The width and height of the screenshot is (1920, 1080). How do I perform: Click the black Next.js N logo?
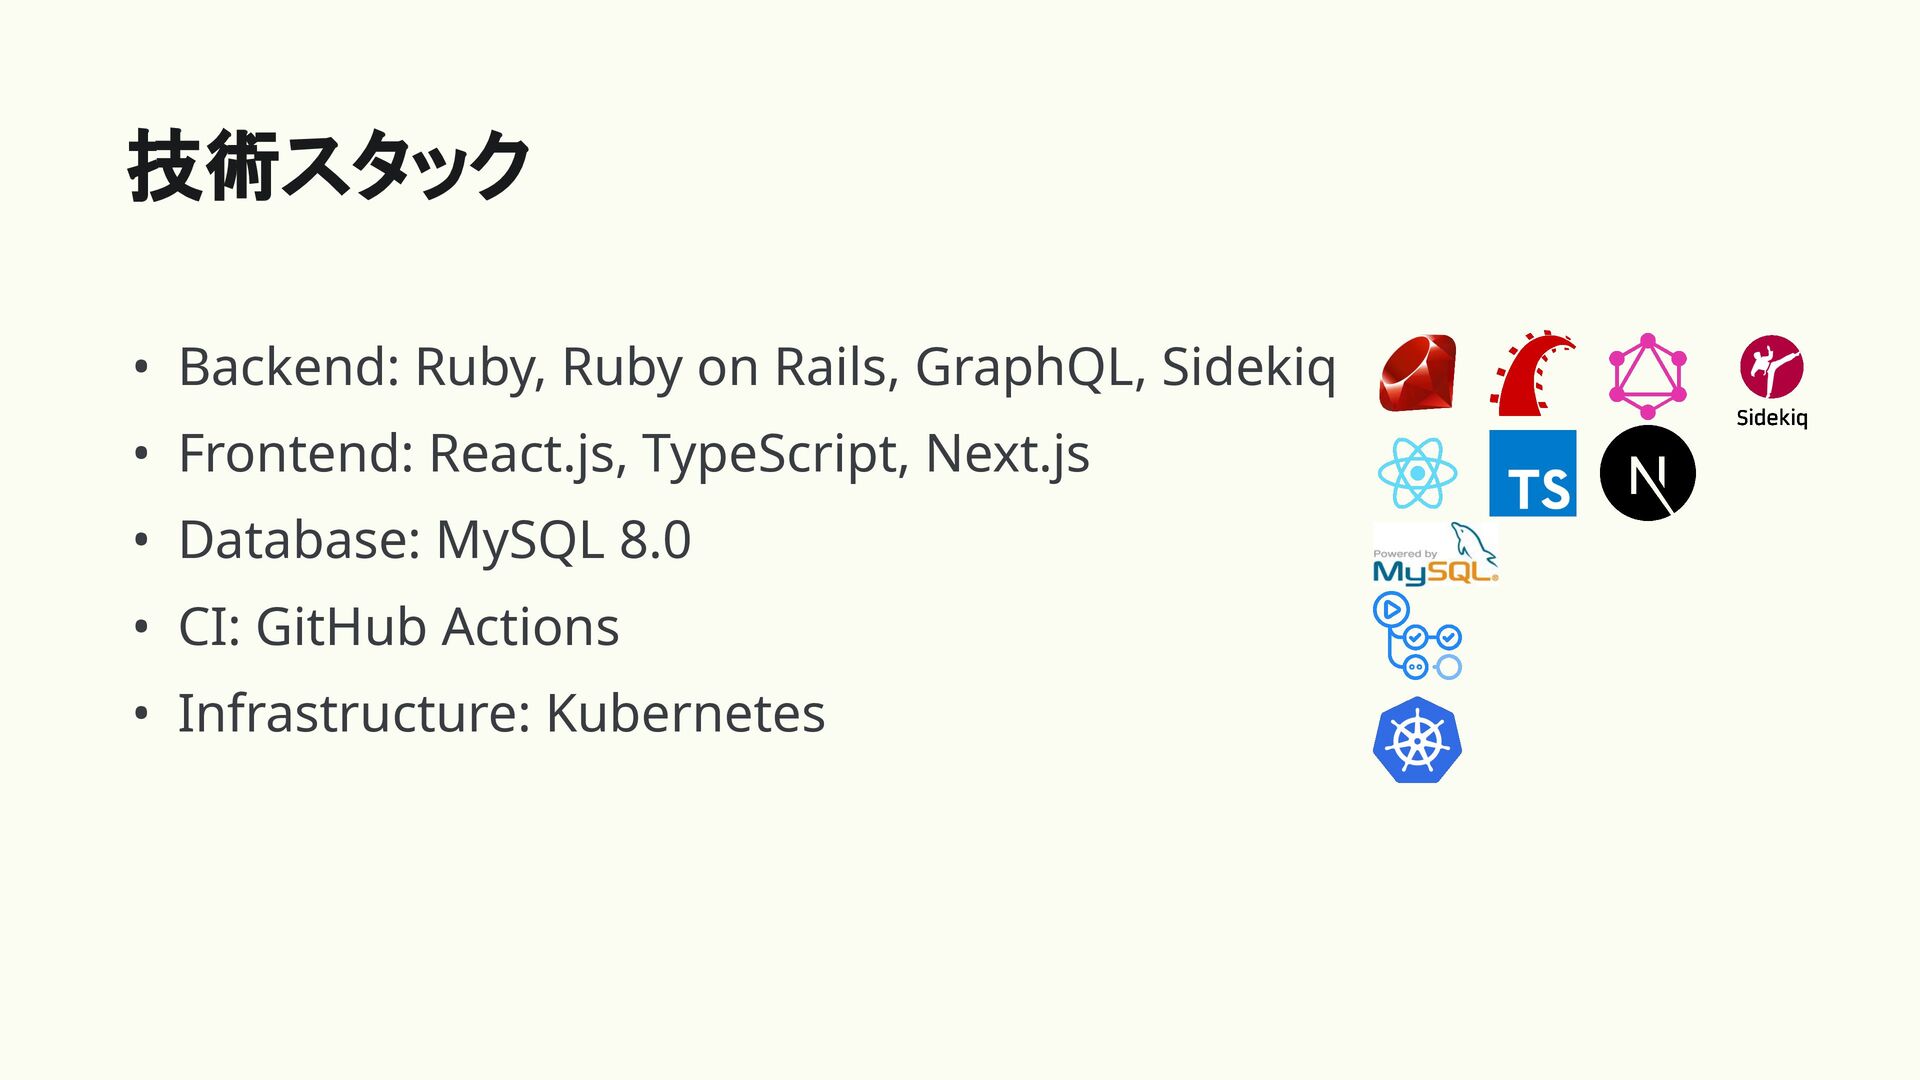1647,473
